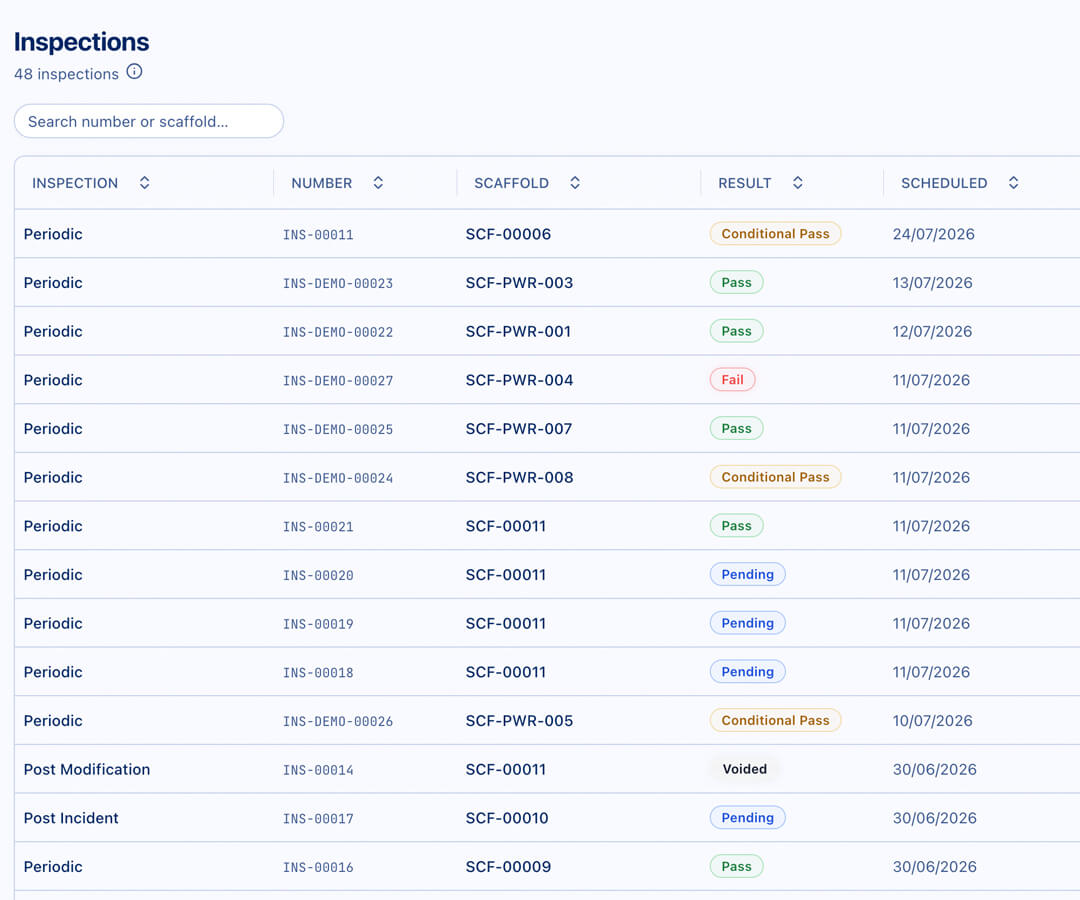Click the SCHEDULED column header label
1080x900 pixels.
pos(944,183)
